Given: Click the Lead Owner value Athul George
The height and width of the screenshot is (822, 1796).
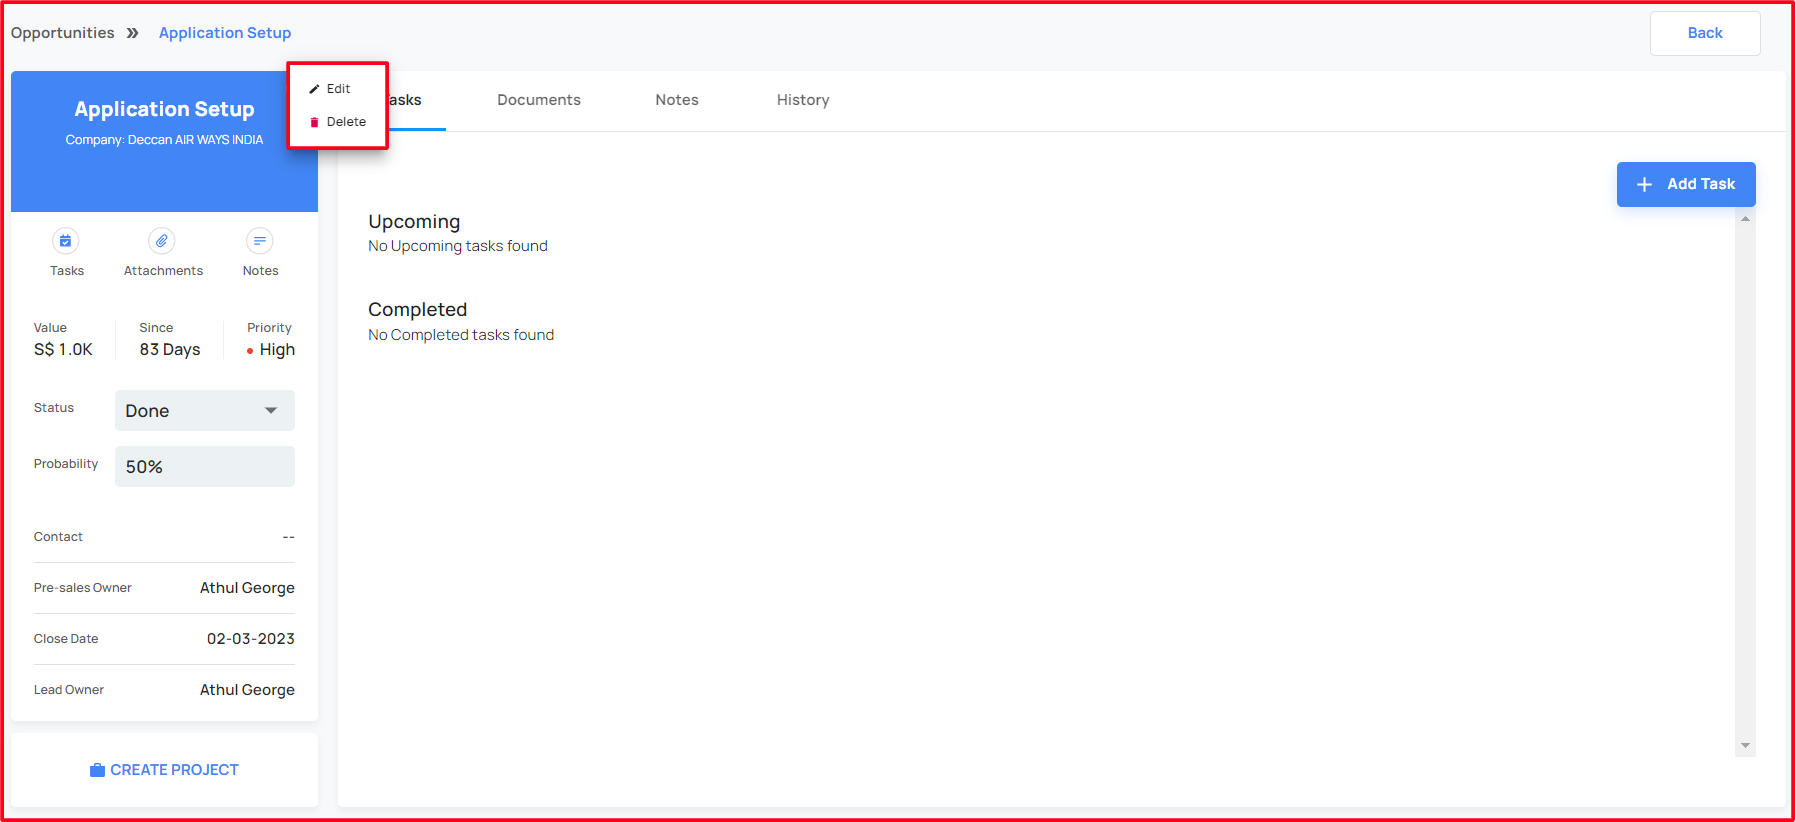Looking at the screenshot, I should 247,690.
